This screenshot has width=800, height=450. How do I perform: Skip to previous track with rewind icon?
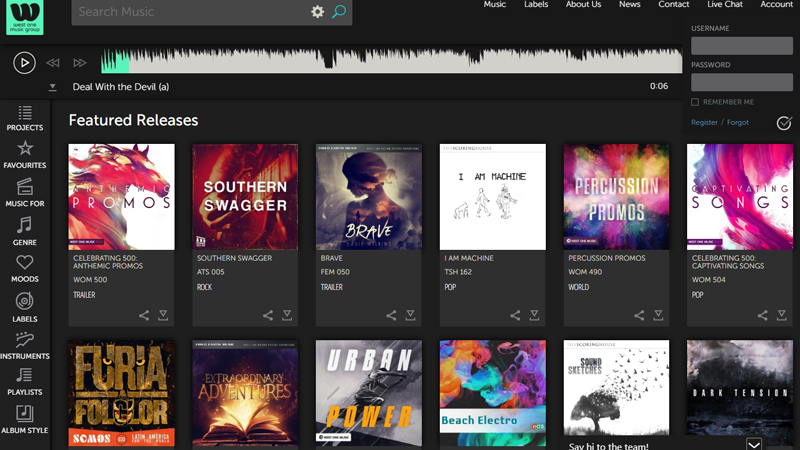(53, 63)
